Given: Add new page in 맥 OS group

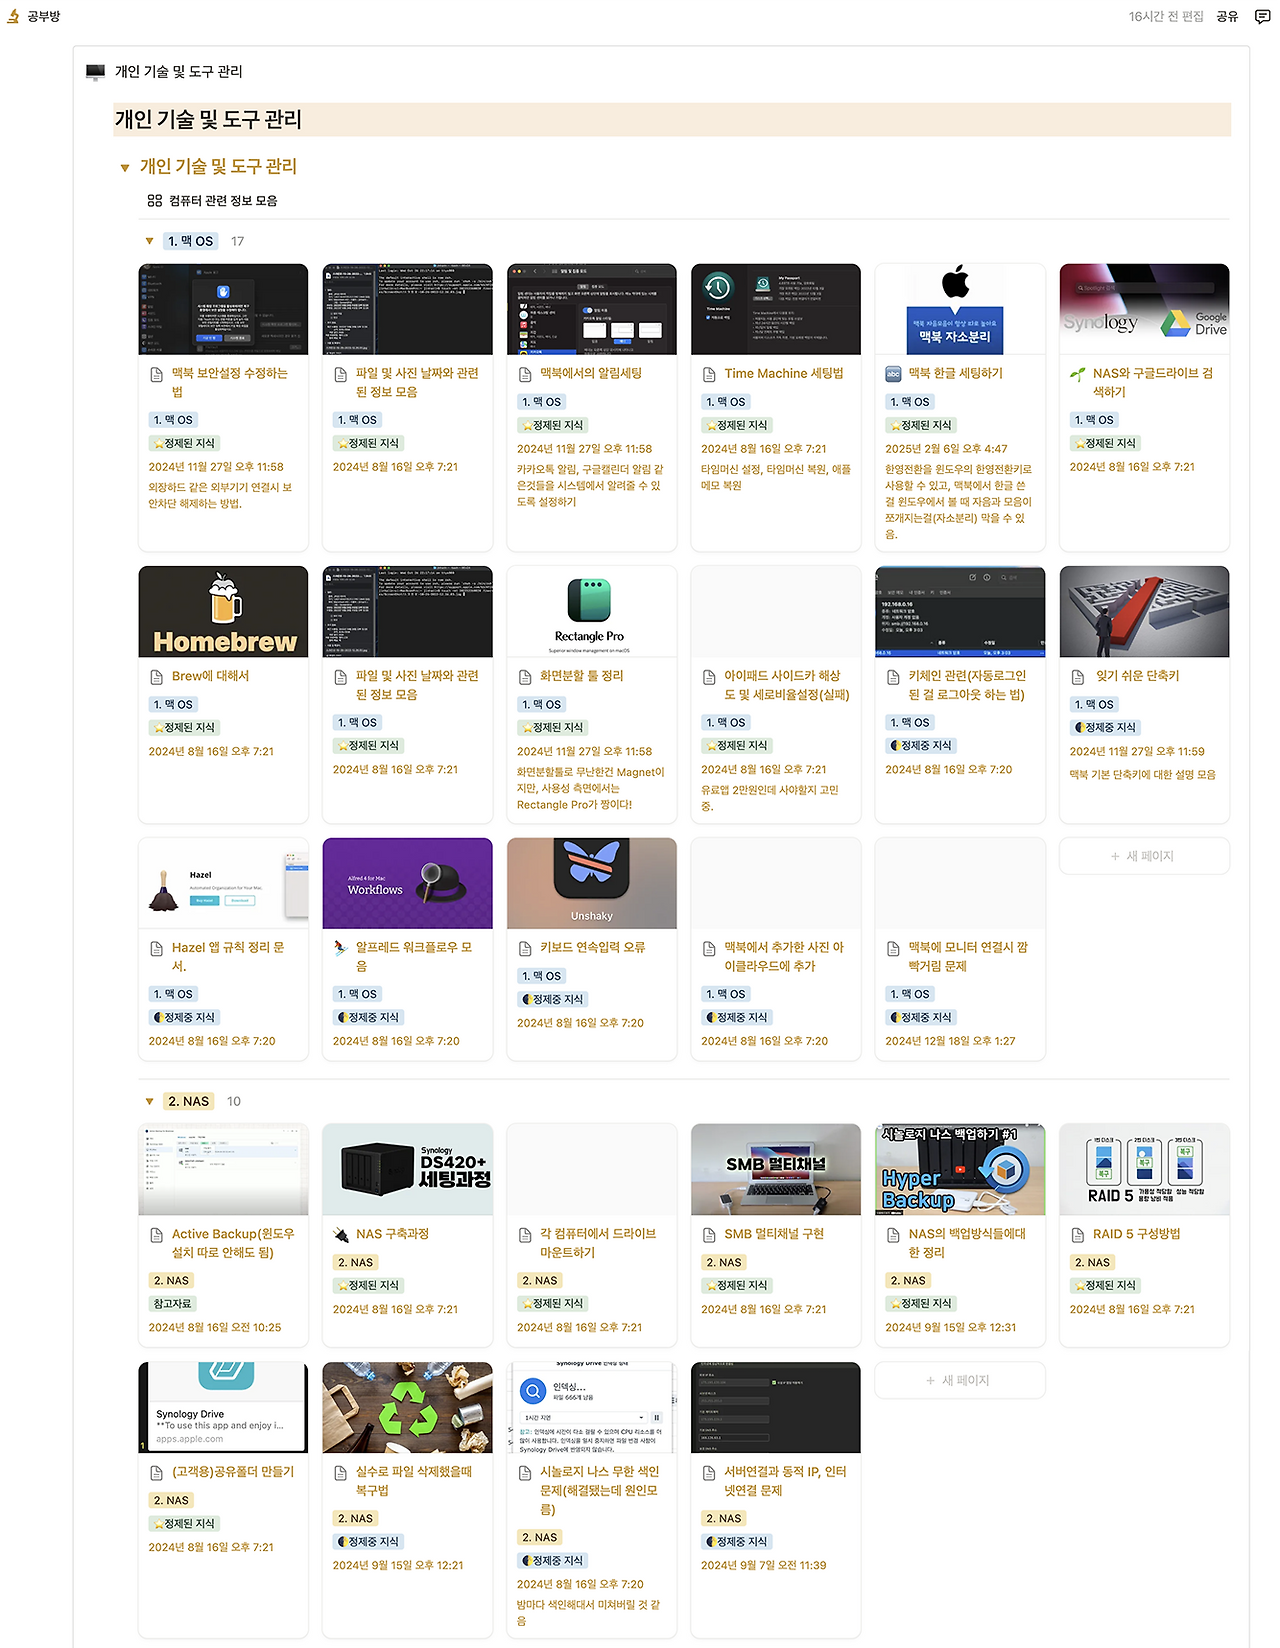Looking at the screenshot, I should tap(1144, 856).
